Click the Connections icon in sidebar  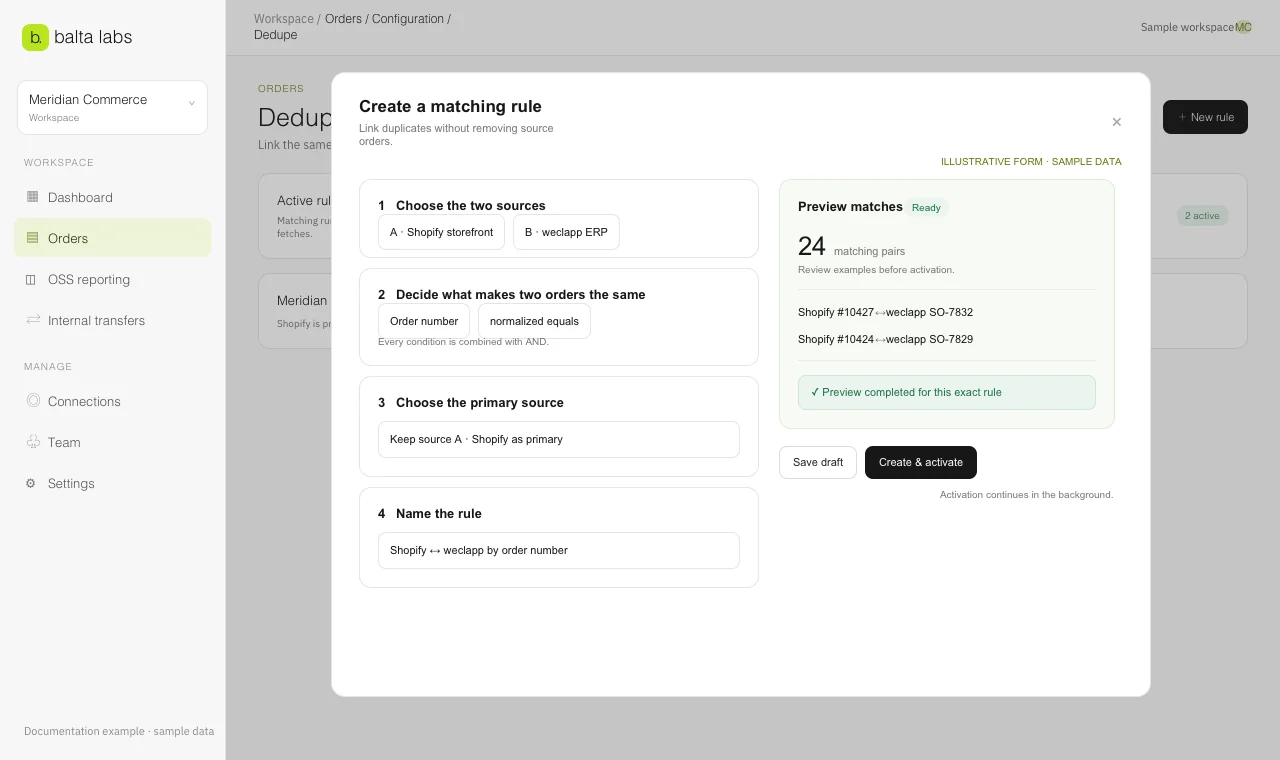tap(32, 401)
